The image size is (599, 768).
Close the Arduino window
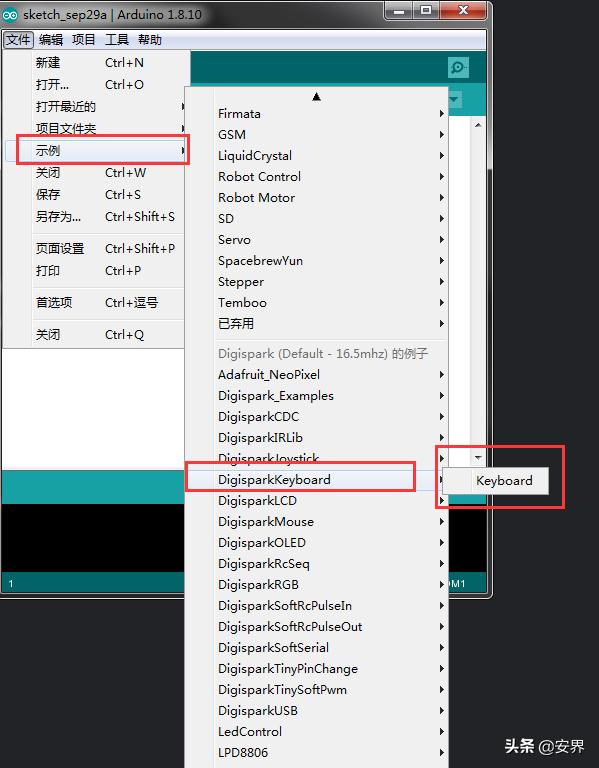pyautogui.click(x=463, y=10)
